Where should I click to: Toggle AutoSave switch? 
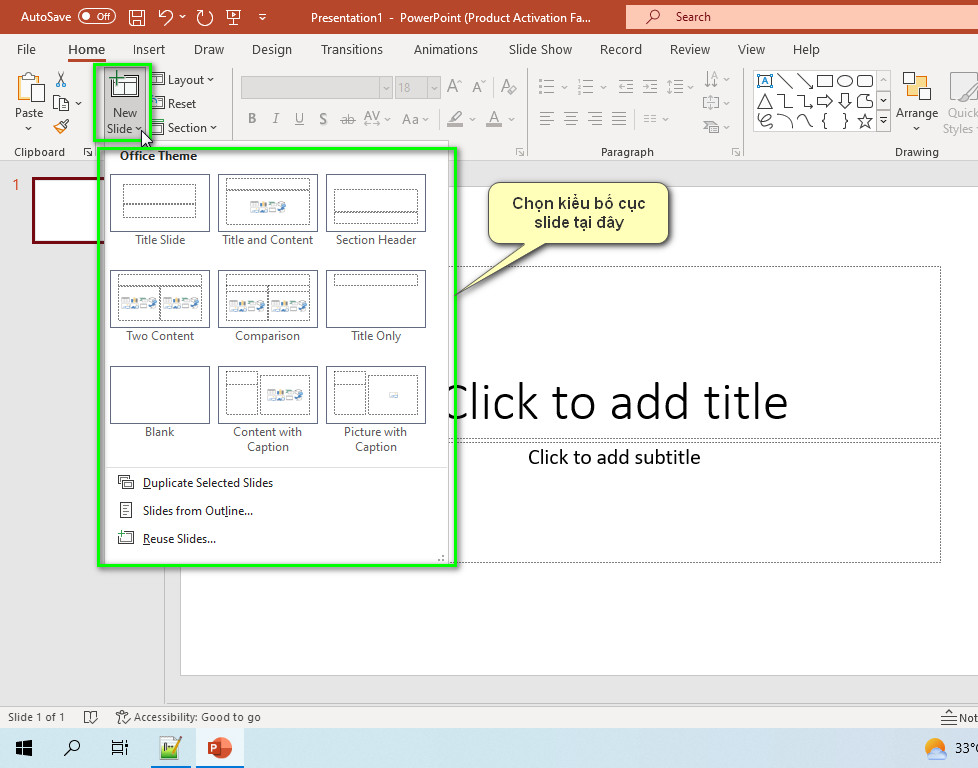tap(97, 17)
